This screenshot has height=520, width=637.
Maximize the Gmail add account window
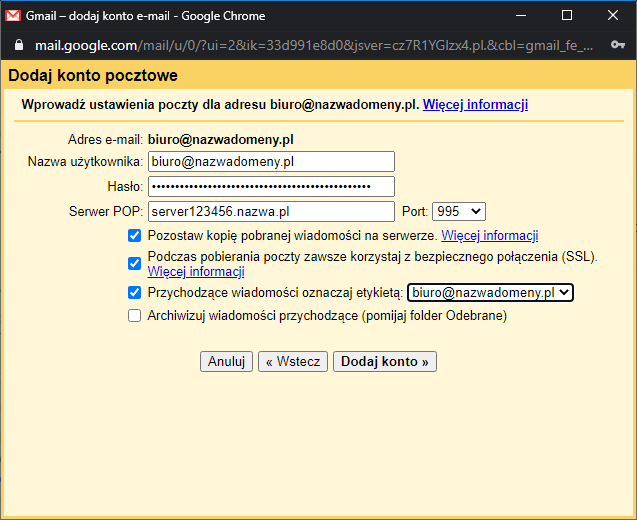(x=567, y=15)
